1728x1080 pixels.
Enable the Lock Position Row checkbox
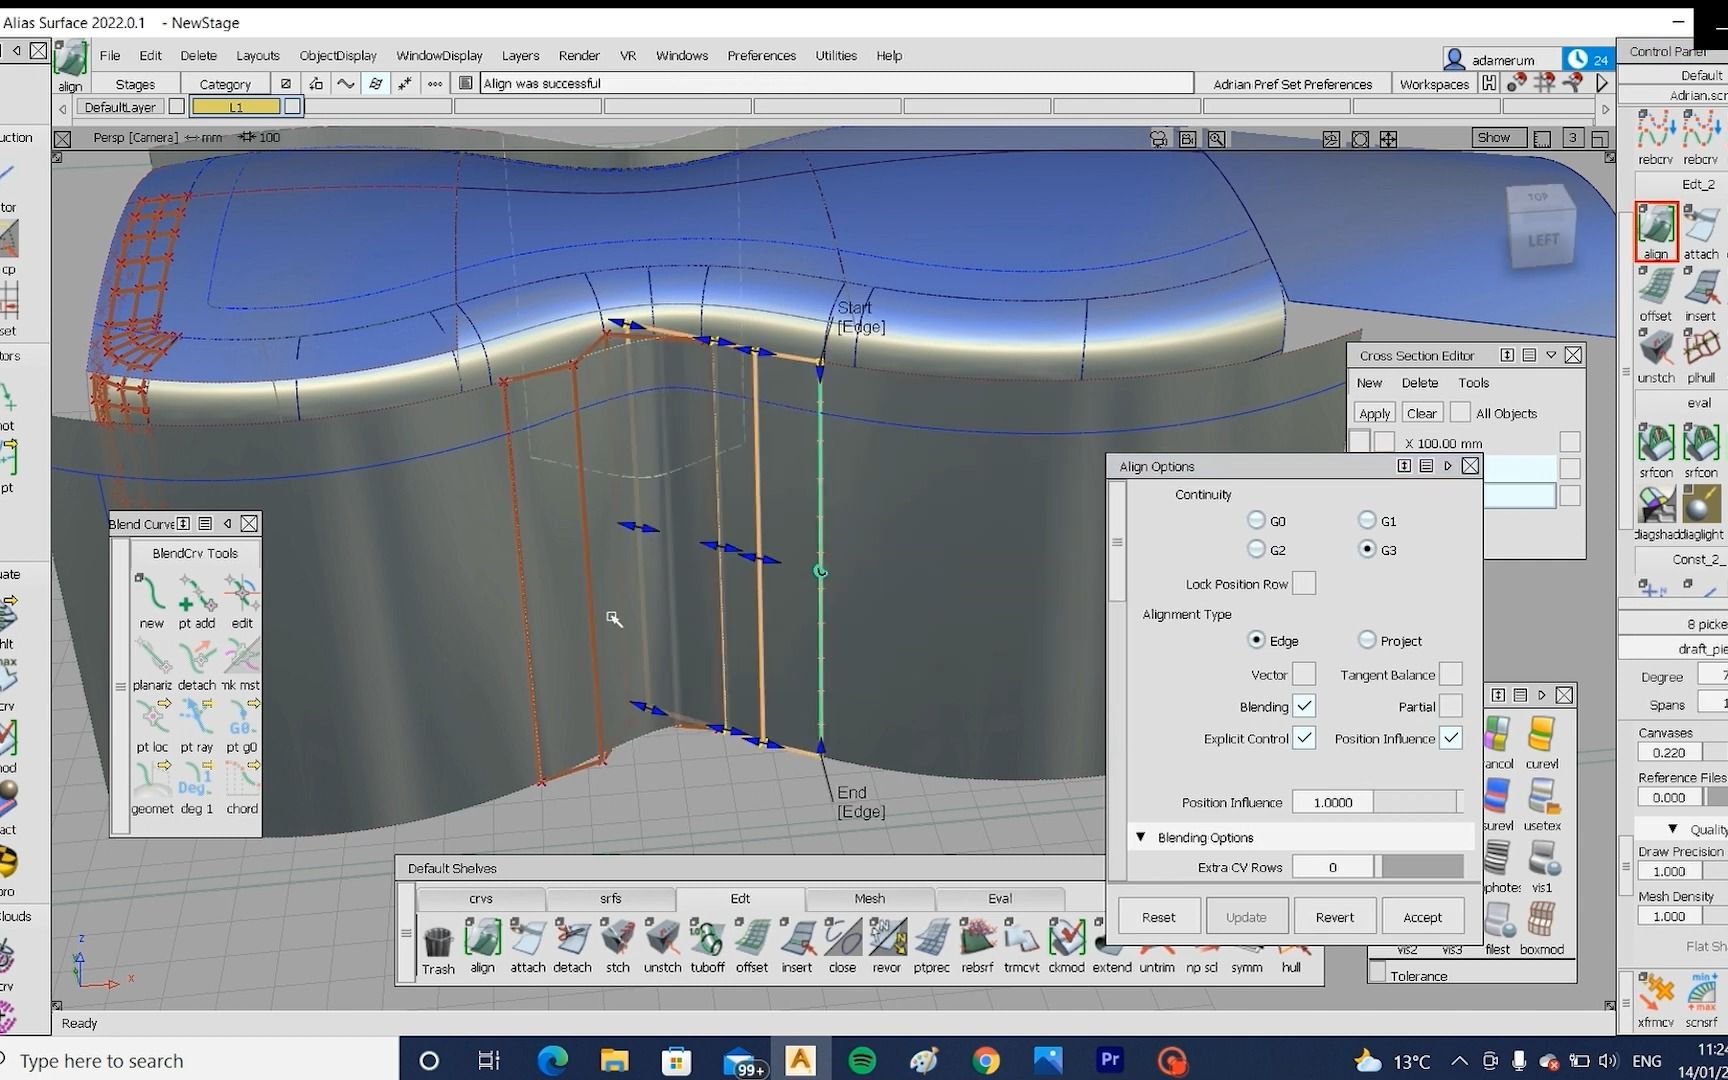coord(1303,583)
